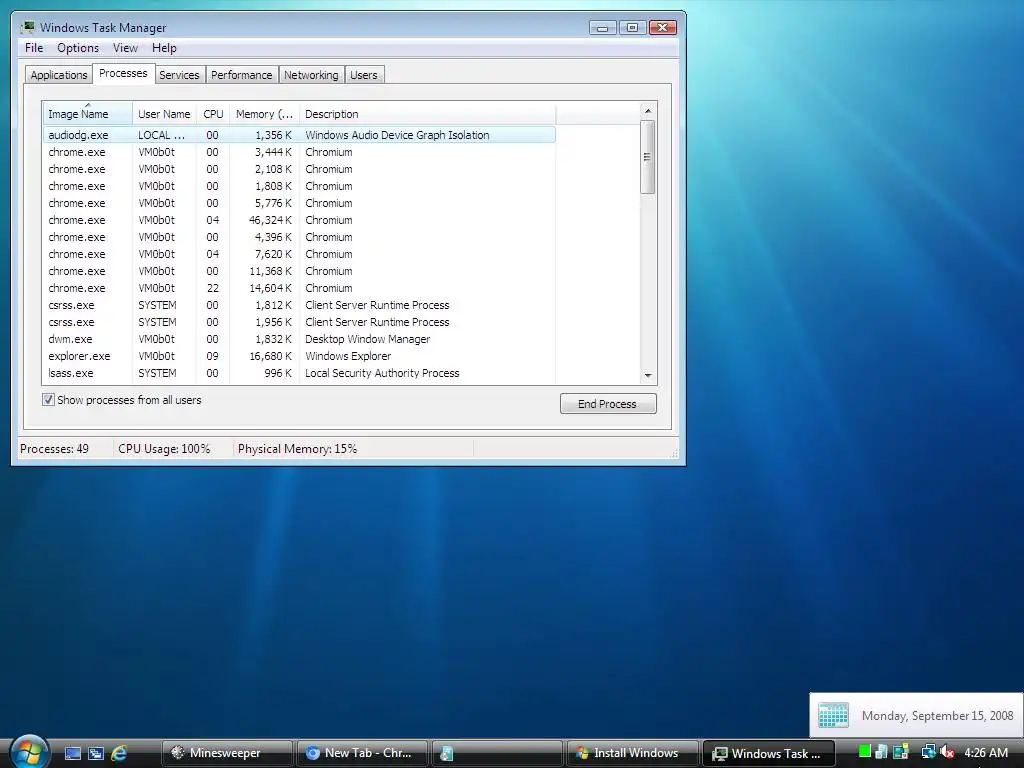
Task: Select the dwm.exe process row
Action: click(x=299, y=339)
